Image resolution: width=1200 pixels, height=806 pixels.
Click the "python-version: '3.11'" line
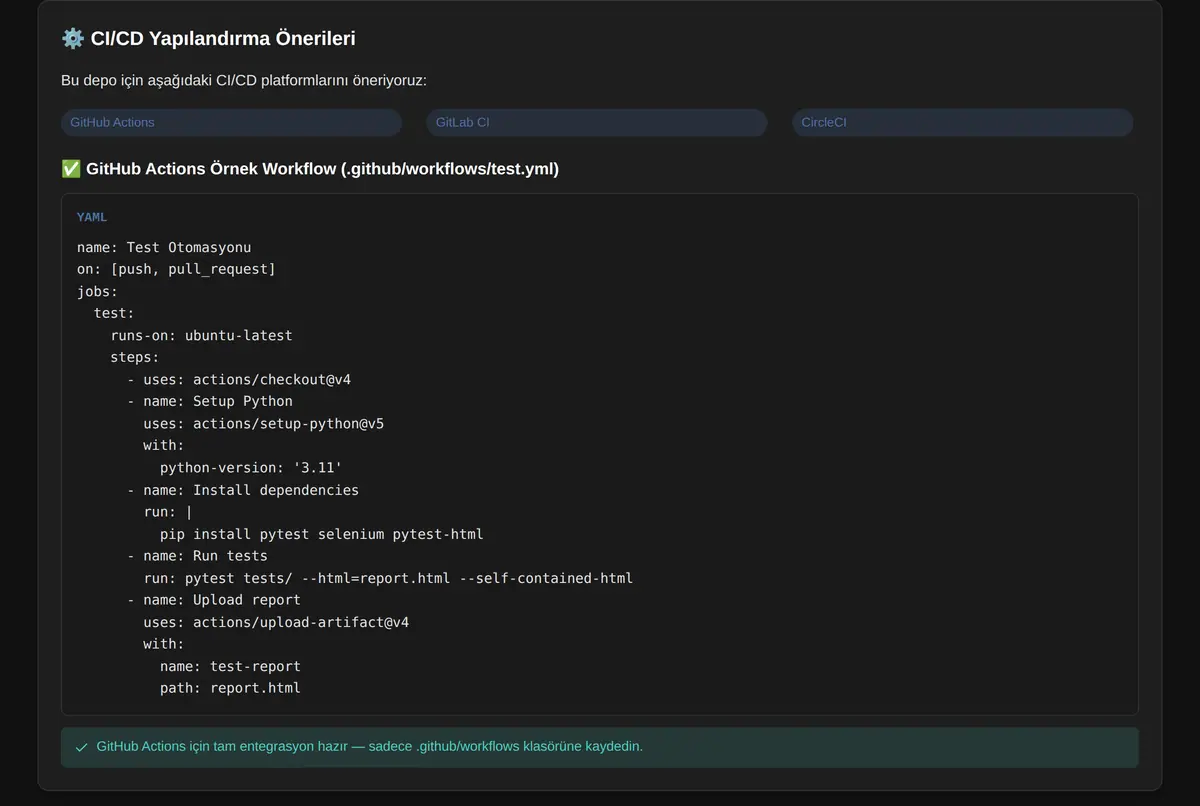click(251, 467)
